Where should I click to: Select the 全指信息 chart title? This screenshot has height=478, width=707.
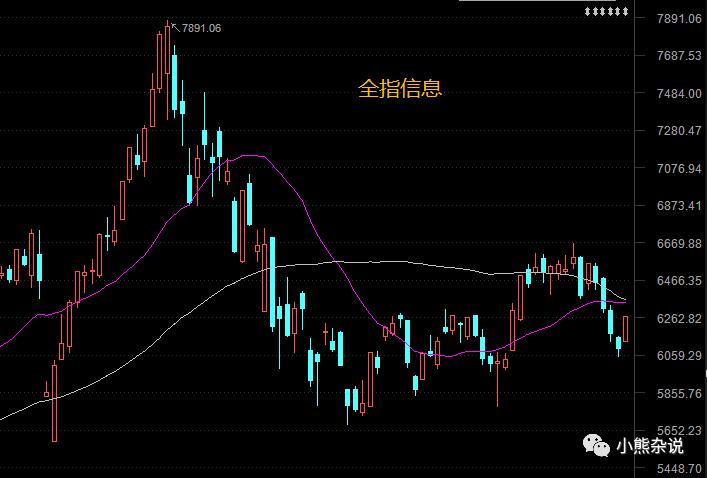point(400,88)
